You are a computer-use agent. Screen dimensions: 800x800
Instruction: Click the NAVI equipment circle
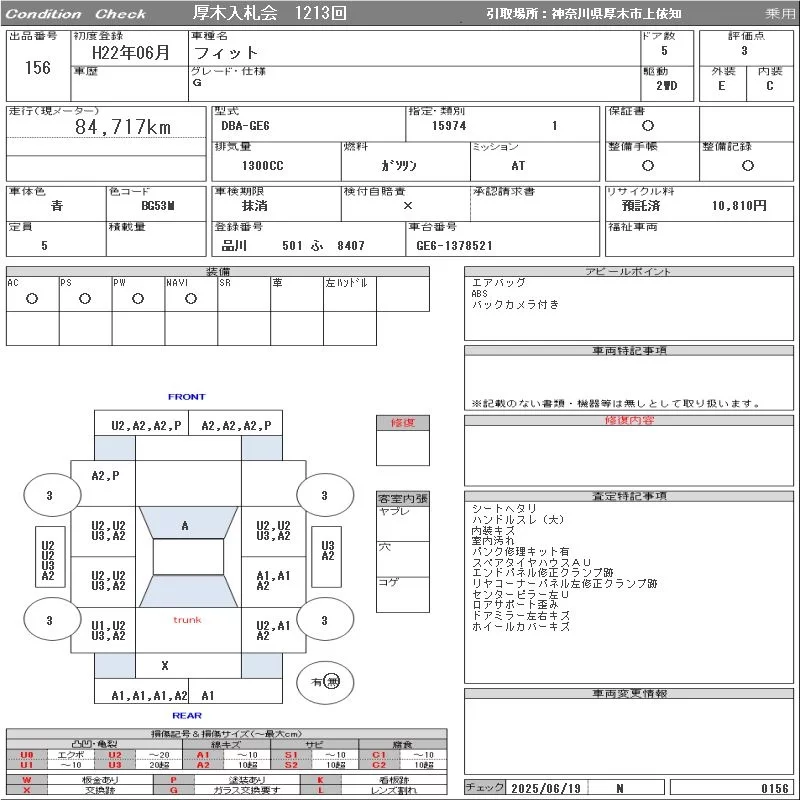[x=191, y=298]
